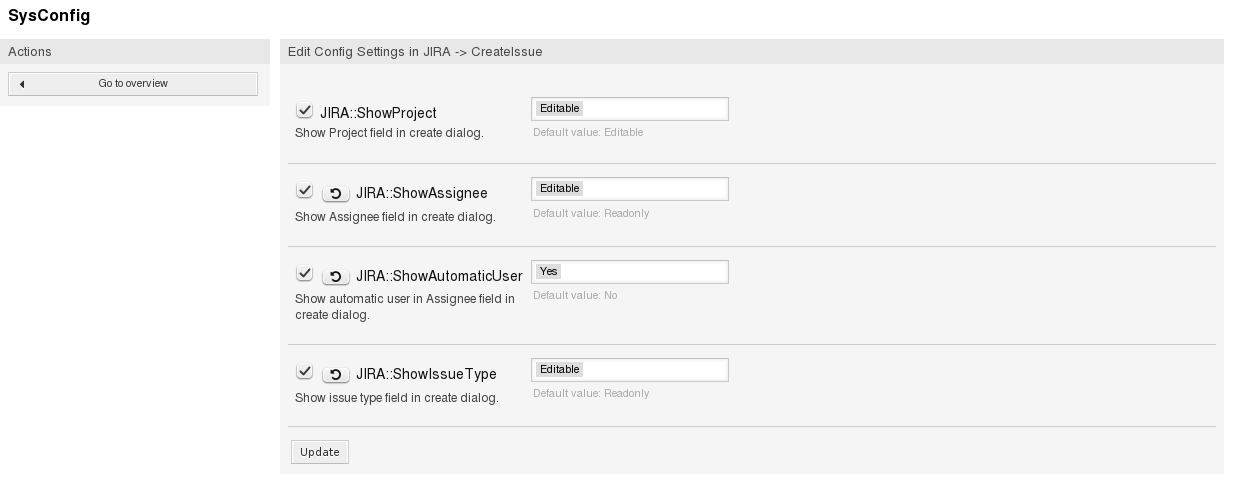Disable the JIRA::ShowAutomaticUser checkbox
This screenshot has width=1233, height=484.
point(305,274)
